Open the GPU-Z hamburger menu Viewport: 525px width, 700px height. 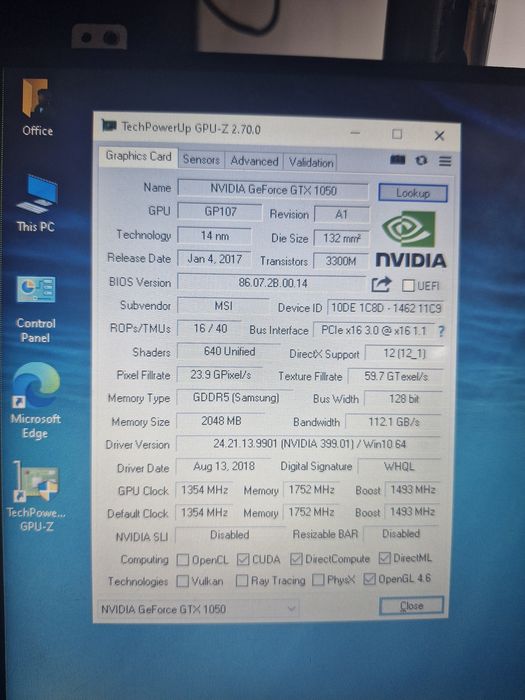(x=445, y=161)
